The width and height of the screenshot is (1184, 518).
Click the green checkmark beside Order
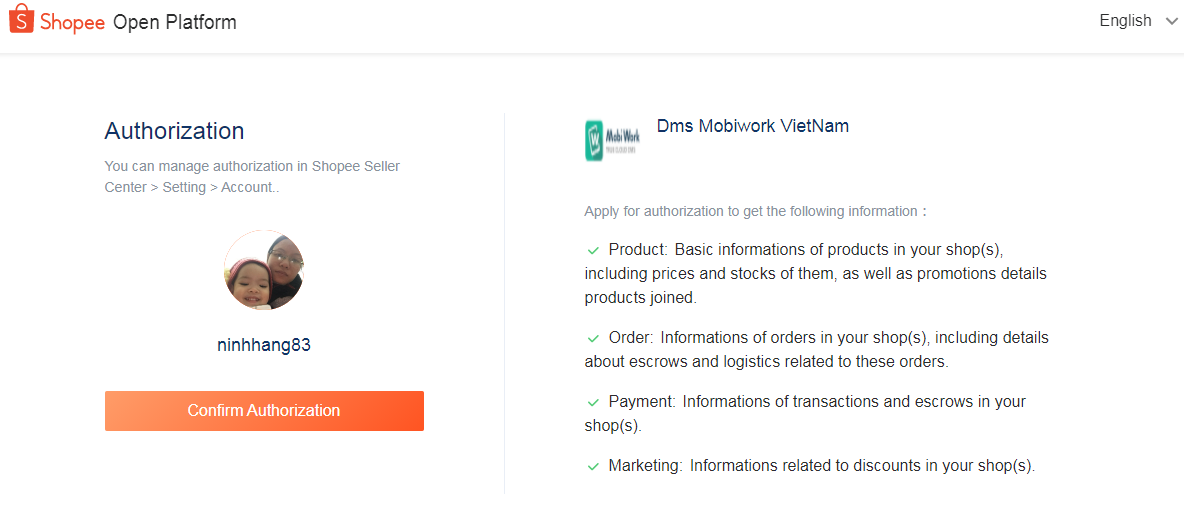593,338
